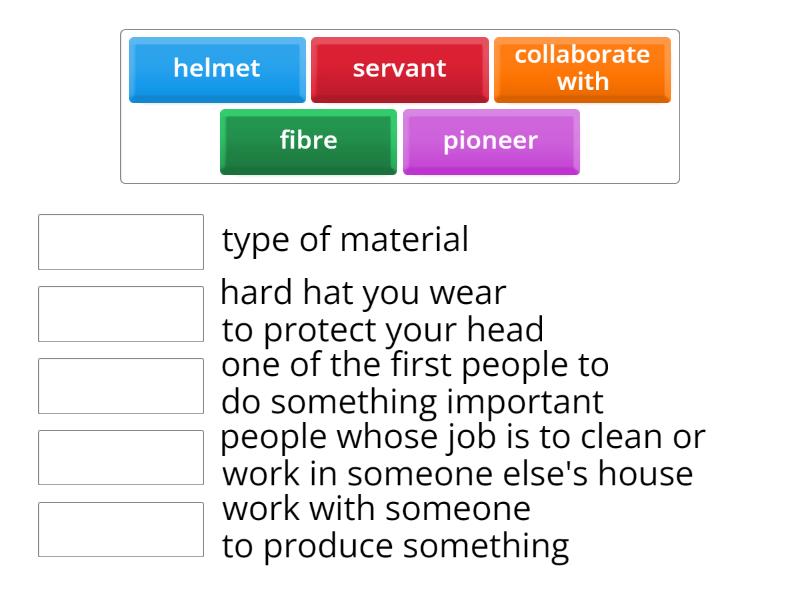Screen dimensions: 800x600
Task: Select the fibre word tile
Action: tap(308, 141)
